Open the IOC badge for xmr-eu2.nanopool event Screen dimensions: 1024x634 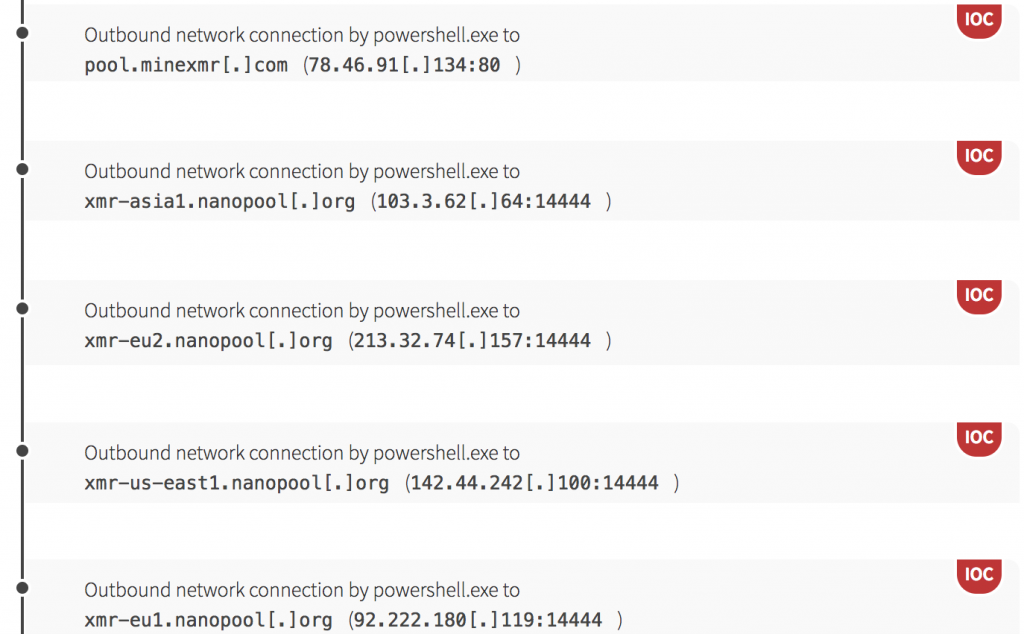(x=979, y=295)
